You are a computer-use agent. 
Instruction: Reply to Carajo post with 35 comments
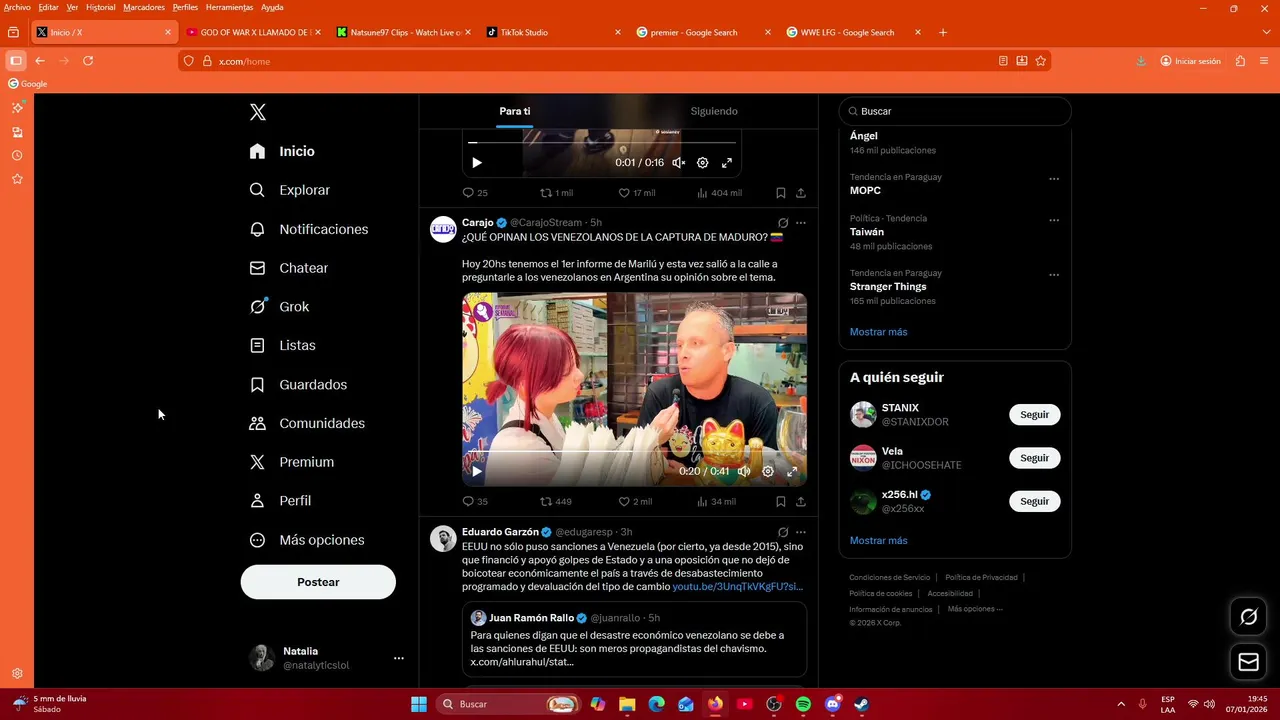(x=475, y=502)
